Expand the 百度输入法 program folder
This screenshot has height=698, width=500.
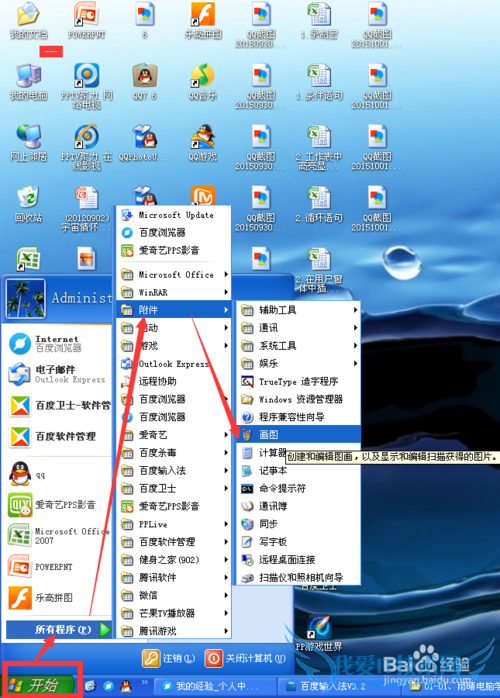pyautogui.click(x=174, y=471)
